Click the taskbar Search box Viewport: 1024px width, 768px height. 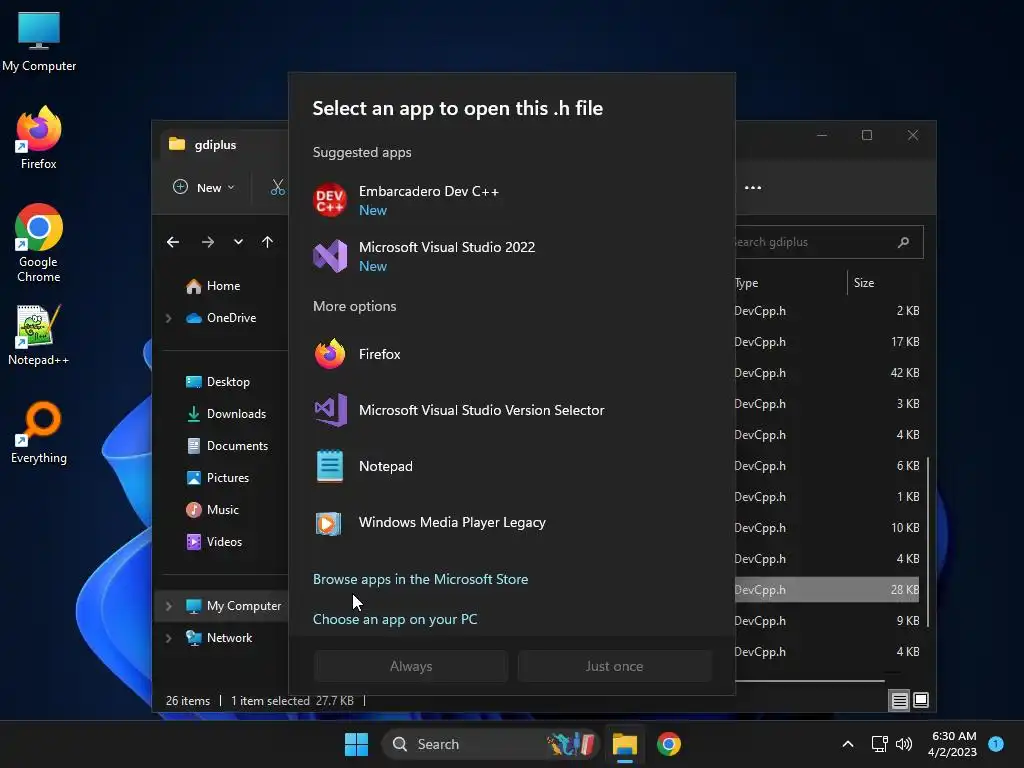490,744
